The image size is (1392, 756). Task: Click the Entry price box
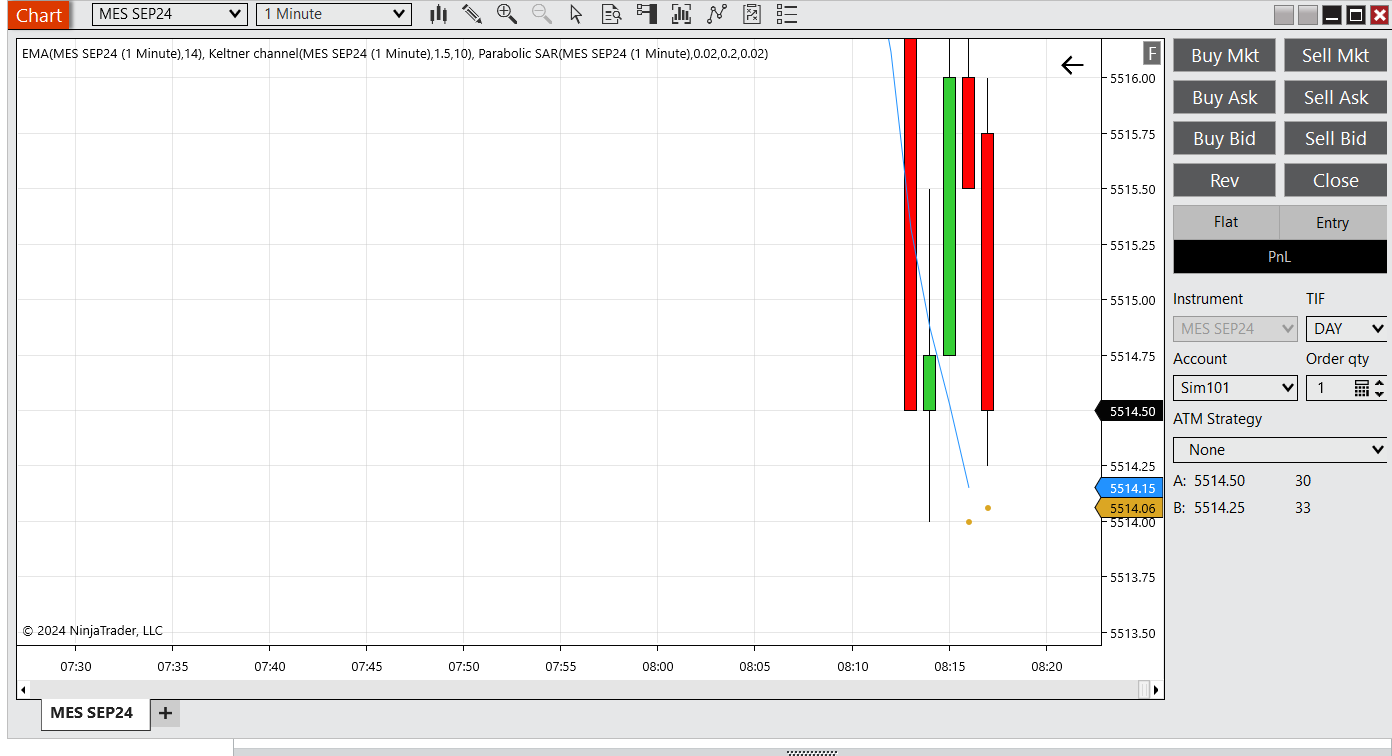1333,222
